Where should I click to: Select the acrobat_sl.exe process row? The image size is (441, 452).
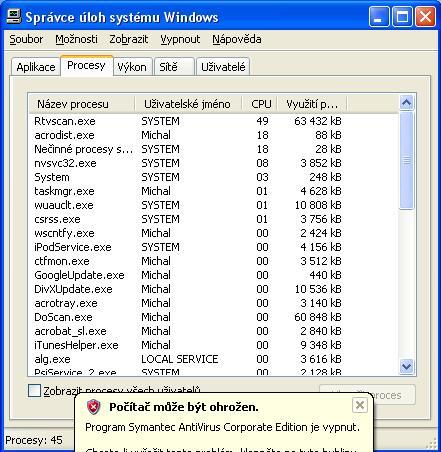[x=213, y=331]
